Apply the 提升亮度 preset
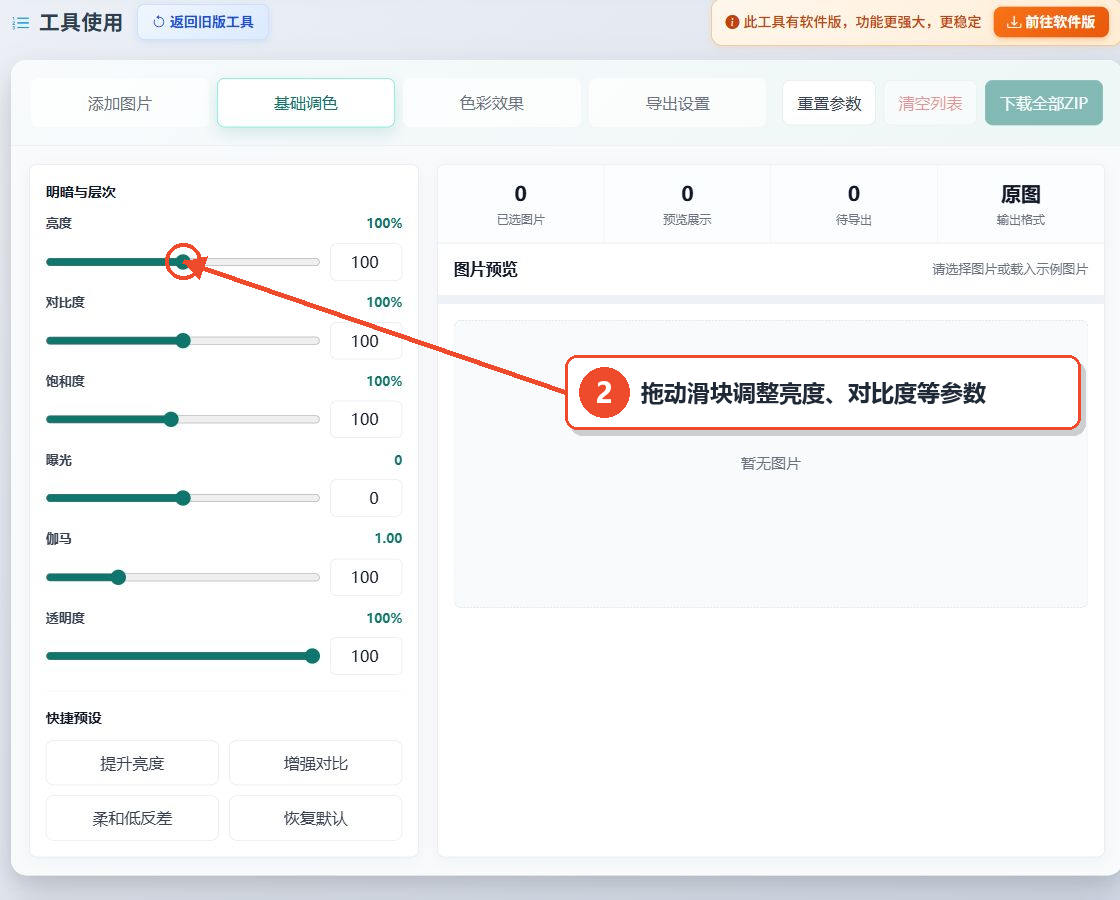The height and width of the screenshot is (900, 1120). click(132, 764)
